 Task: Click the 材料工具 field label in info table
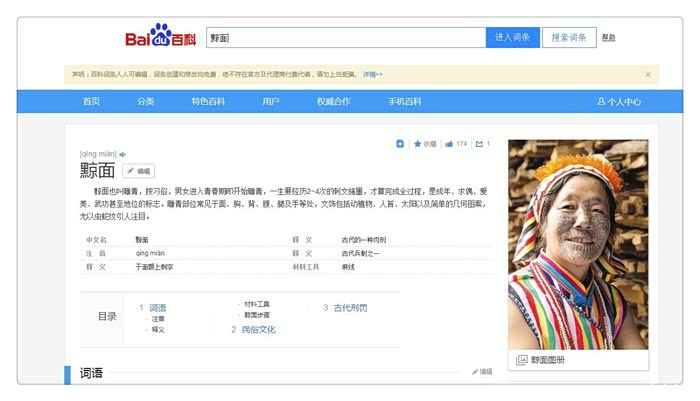tap(306, 267)
